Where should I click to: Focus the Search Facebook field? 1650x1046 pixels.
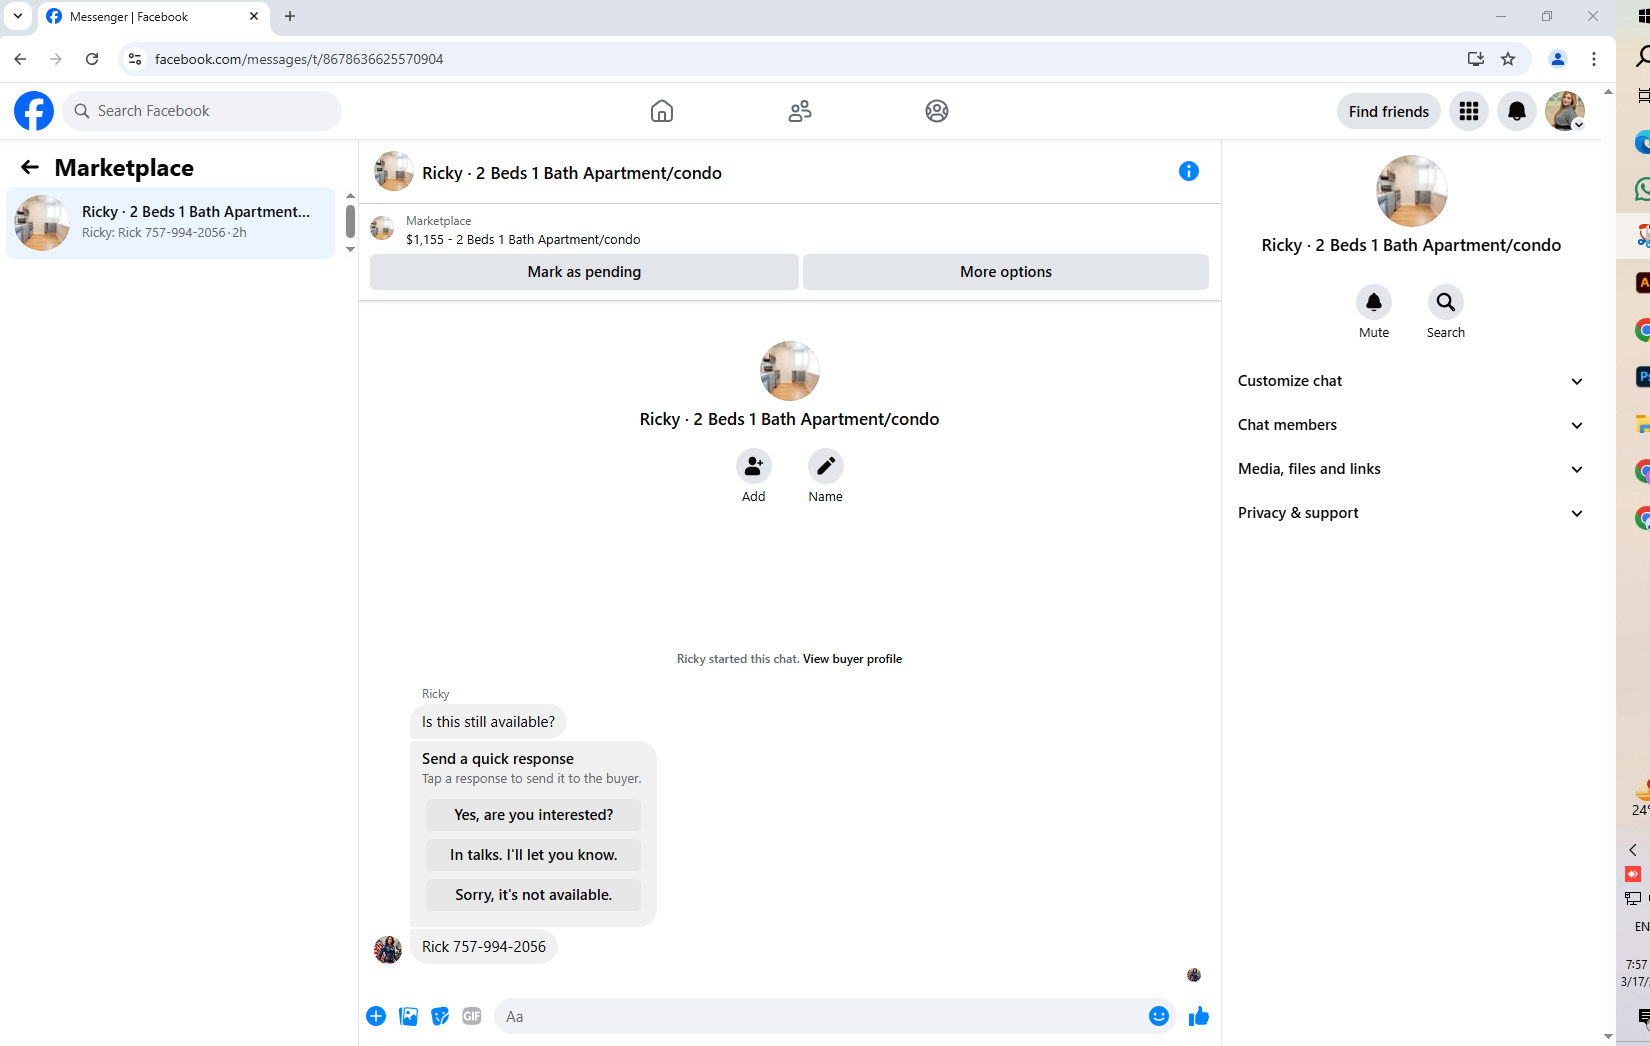coord(202,111)
